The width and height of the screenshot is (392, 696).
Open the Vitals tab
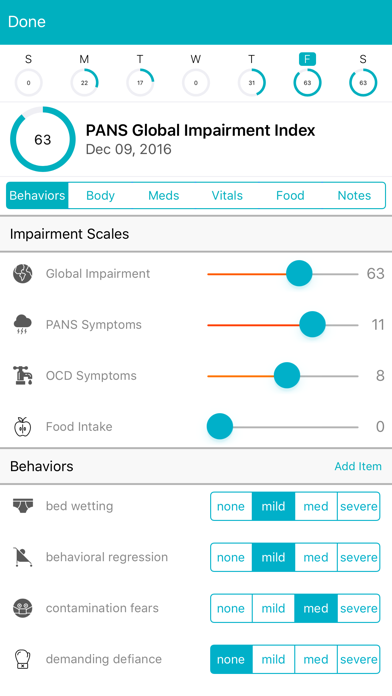coord(227,195)
